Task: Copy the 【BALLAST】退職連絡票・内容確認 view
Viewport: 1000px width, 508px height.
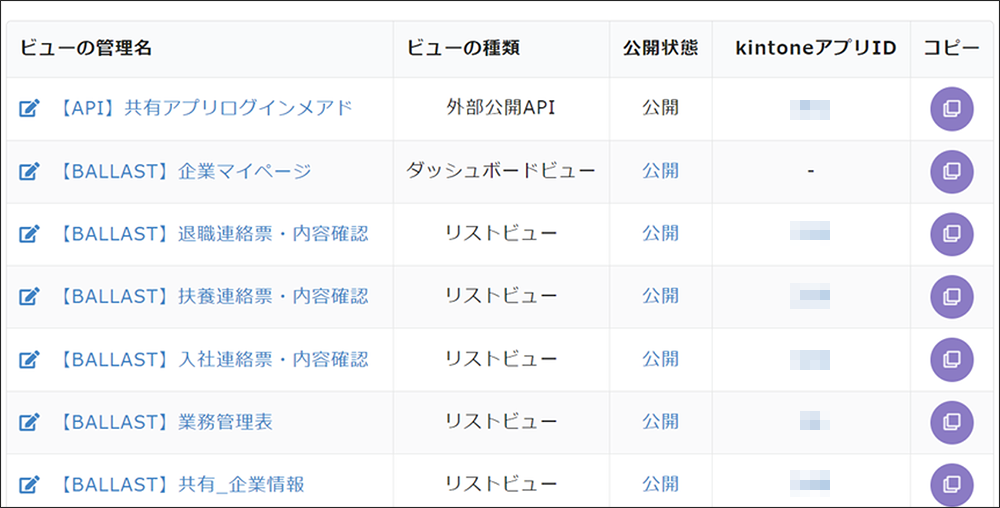Action: click(x=951, y=234)
